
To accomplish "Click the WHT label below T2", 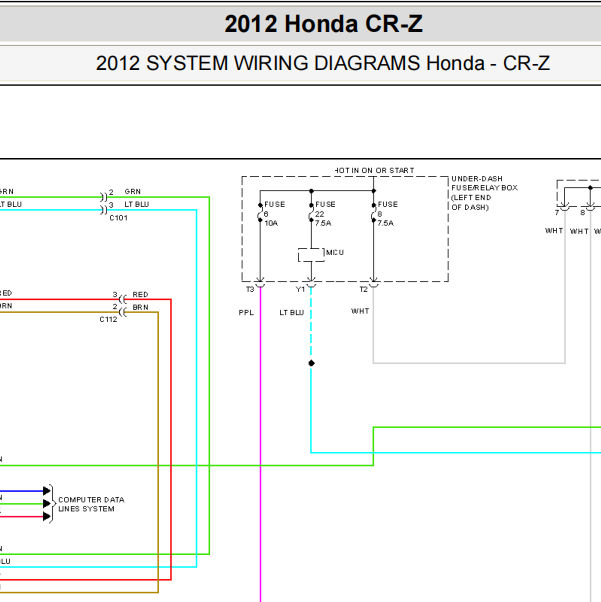I will pyautogui.click(x=360, y=311).
